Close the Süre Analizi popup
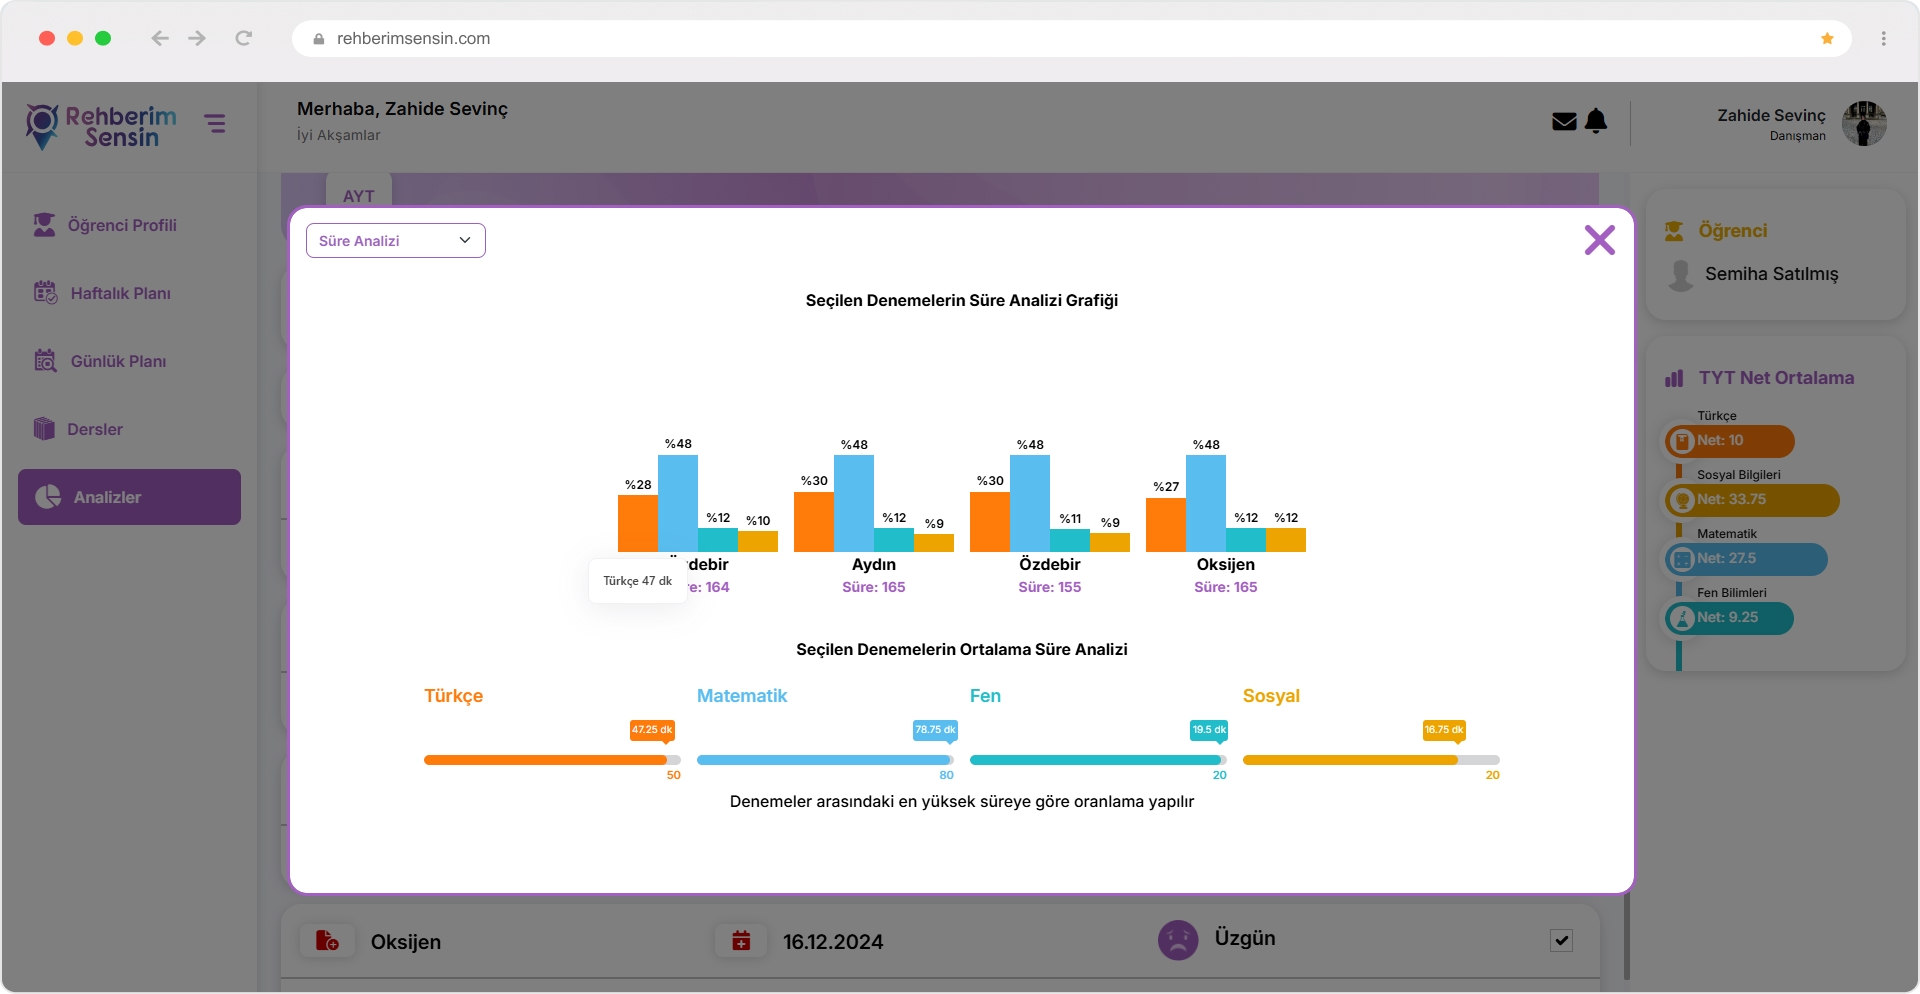 1599,240
